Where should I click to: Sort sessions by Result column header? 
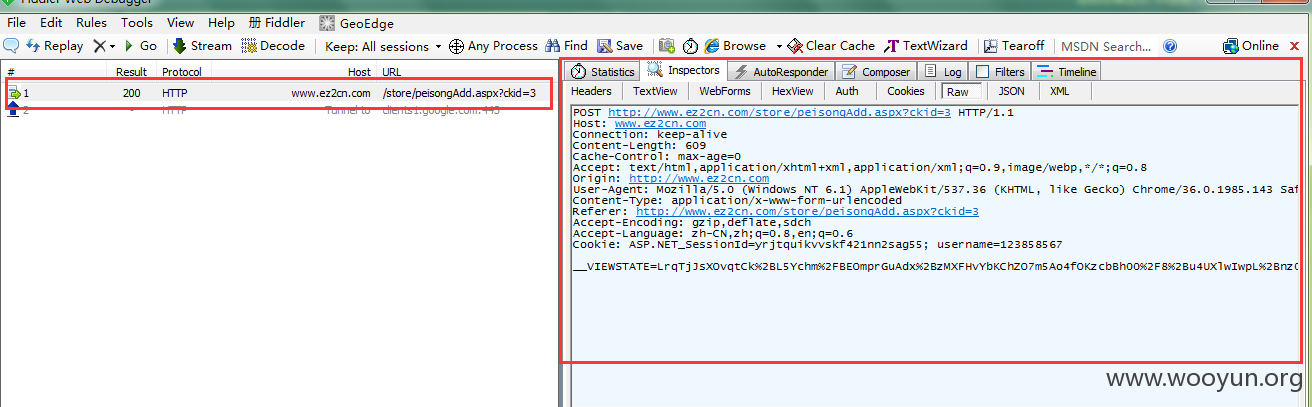[131, 72]
